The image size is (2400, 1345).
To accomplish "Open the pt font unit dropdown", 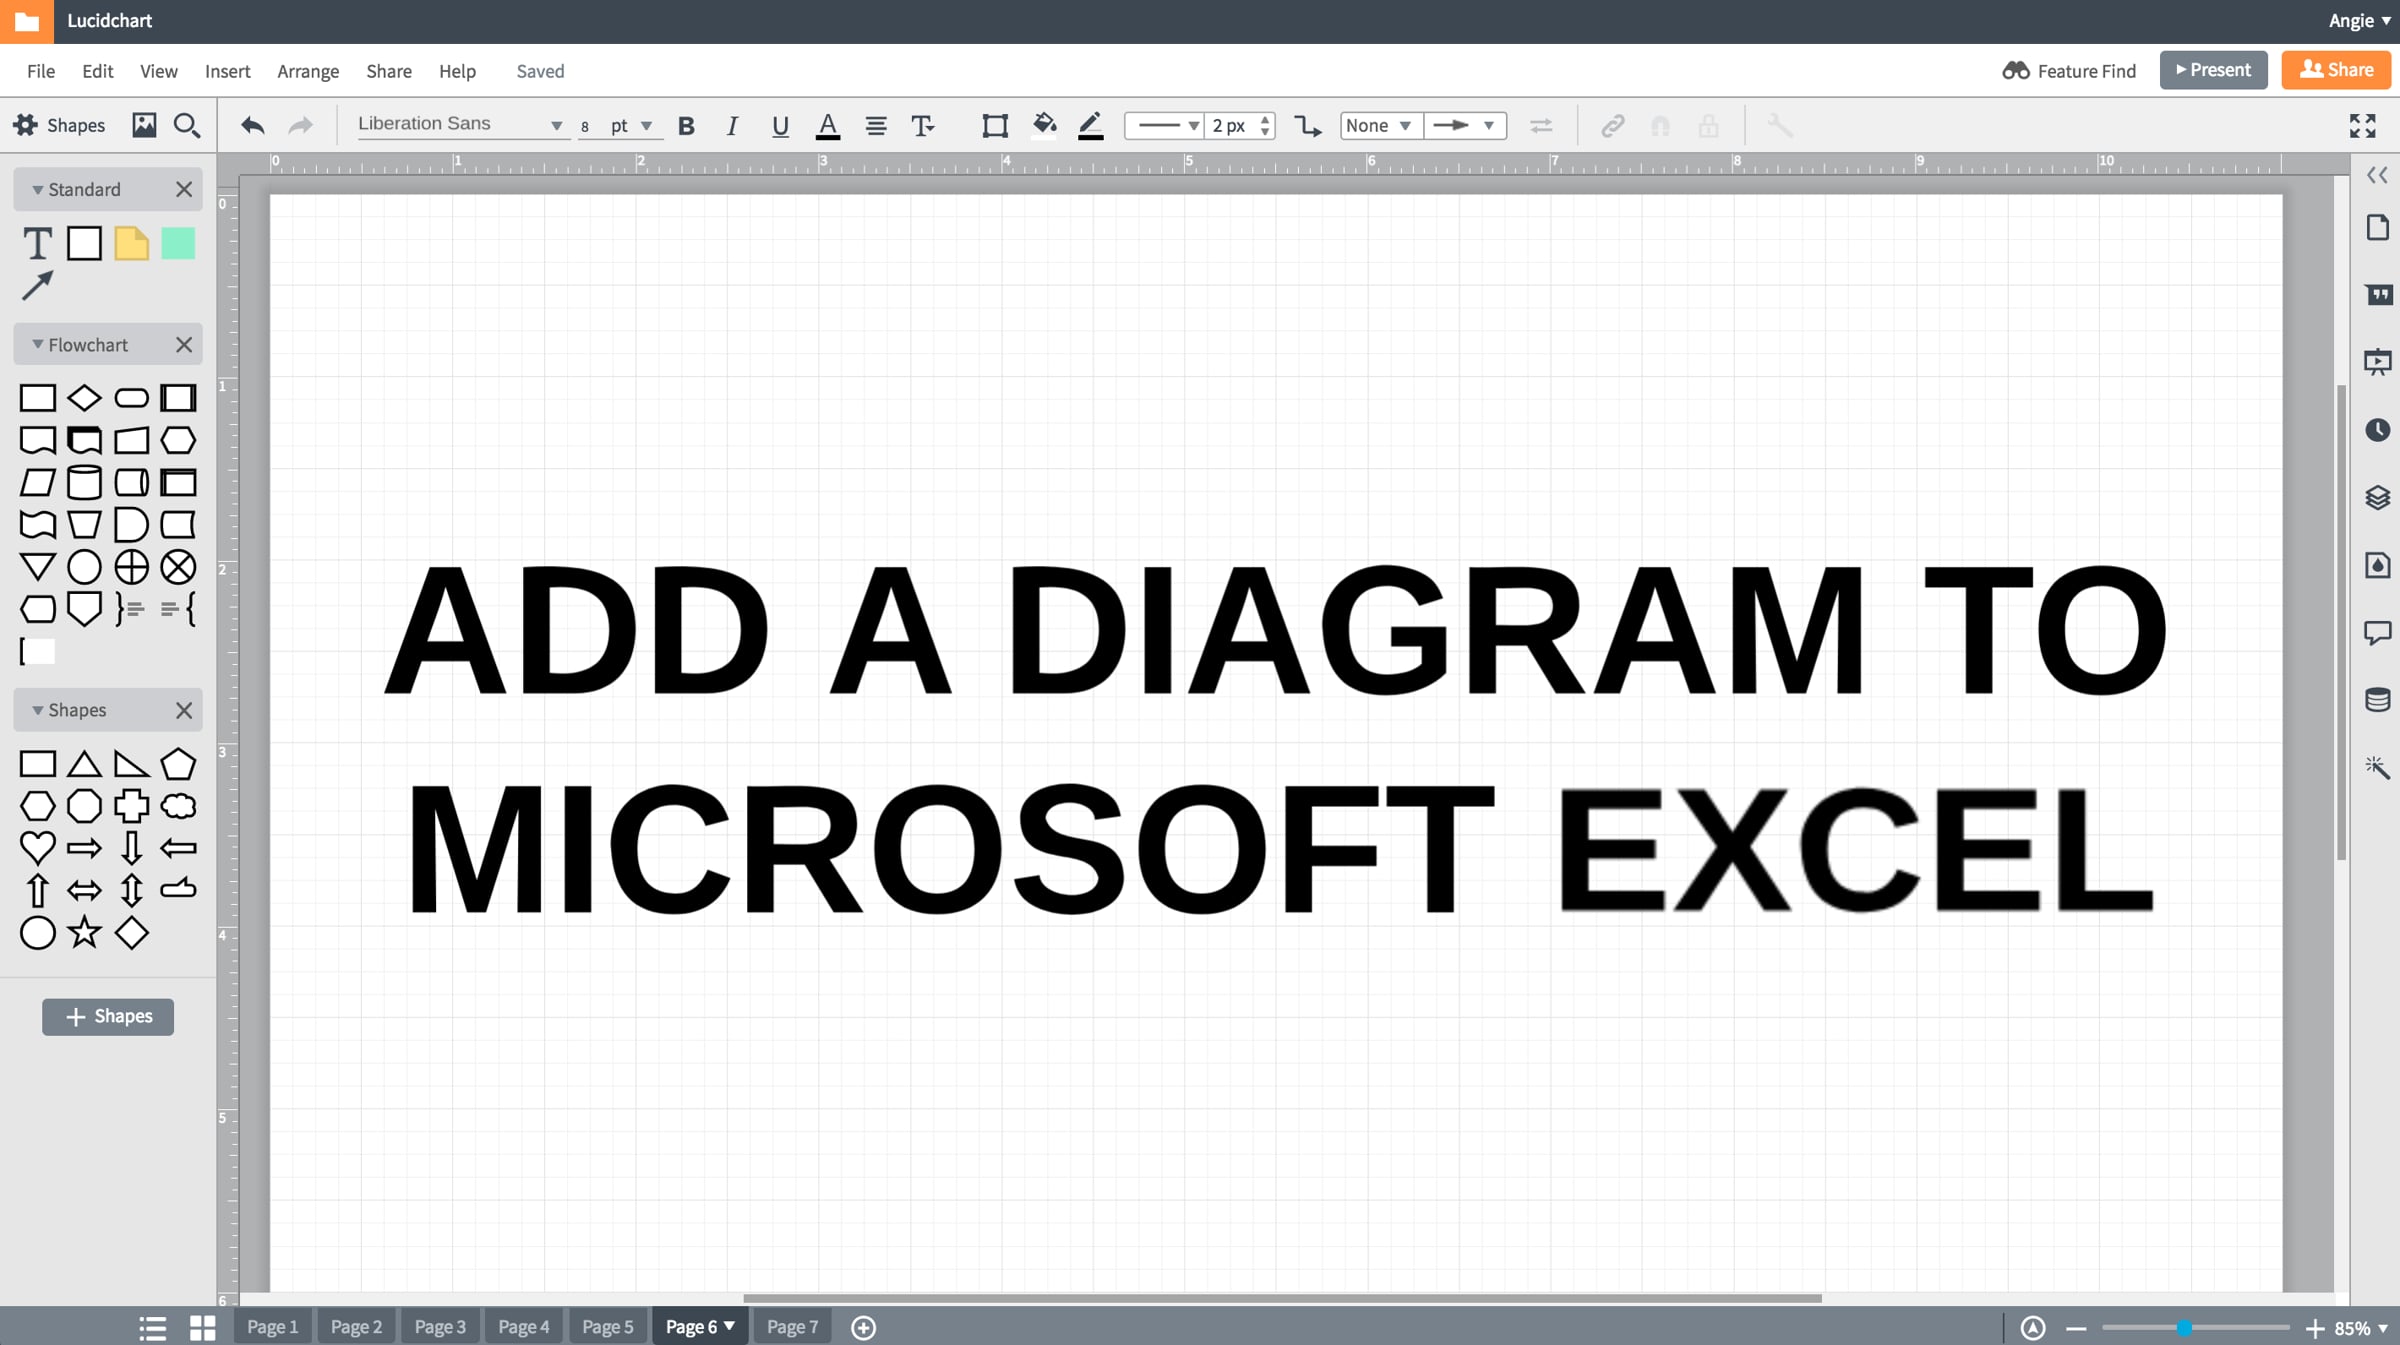I will [631, 126].
